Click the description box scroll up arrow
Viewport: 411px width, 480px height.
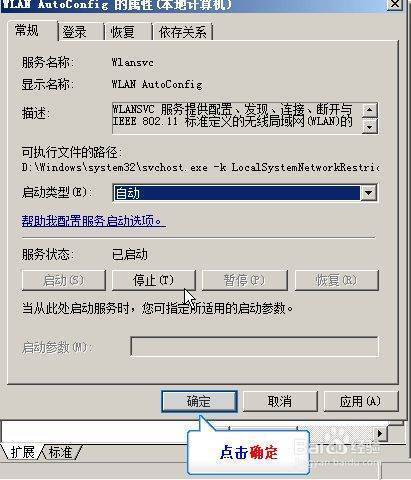click(369, 110)
